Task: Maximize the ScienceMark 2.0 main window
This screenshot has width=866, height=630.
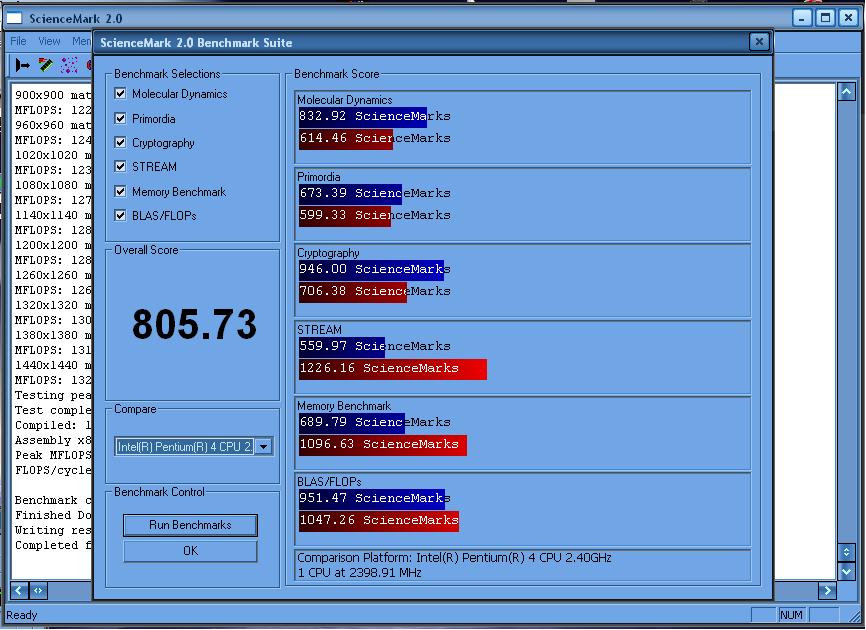Action: coord(825,18)
